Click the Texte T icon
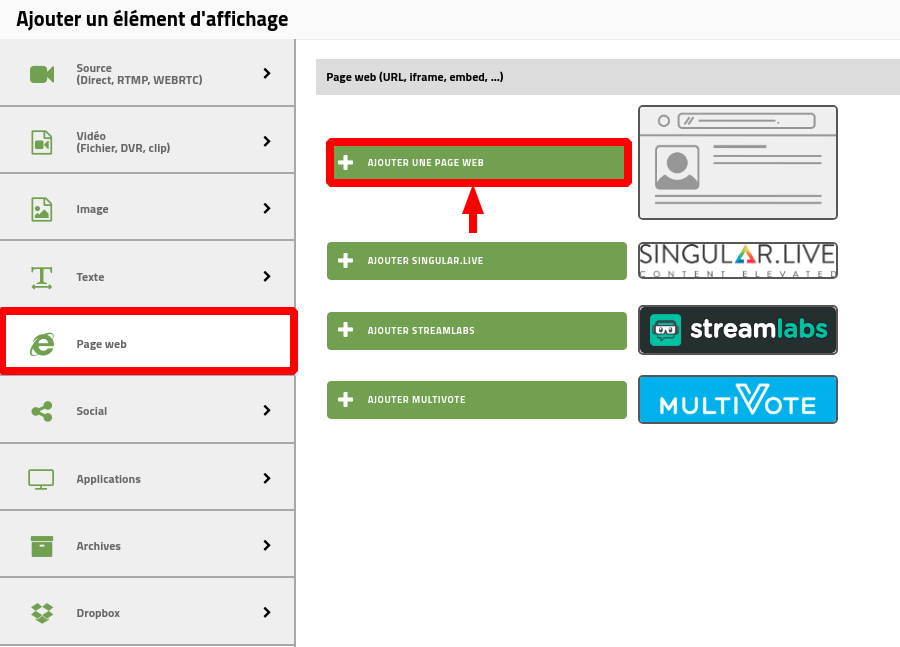The height and width of the screenshot is (647, 900). pos(42,277)
